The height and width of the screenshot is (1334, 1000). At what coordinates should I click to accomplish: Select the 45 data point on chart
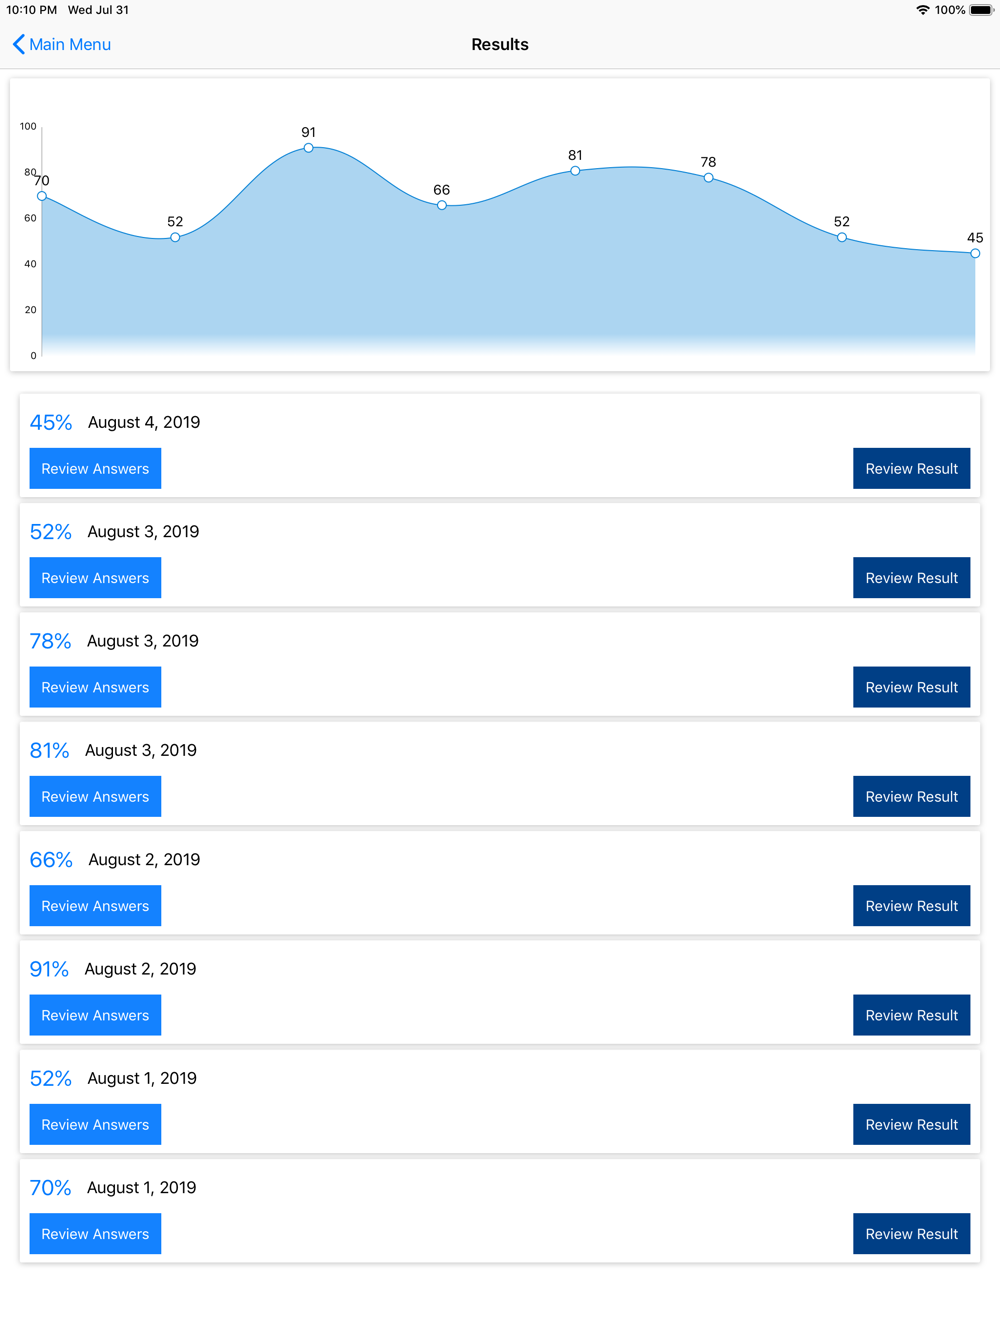[975, 253]
